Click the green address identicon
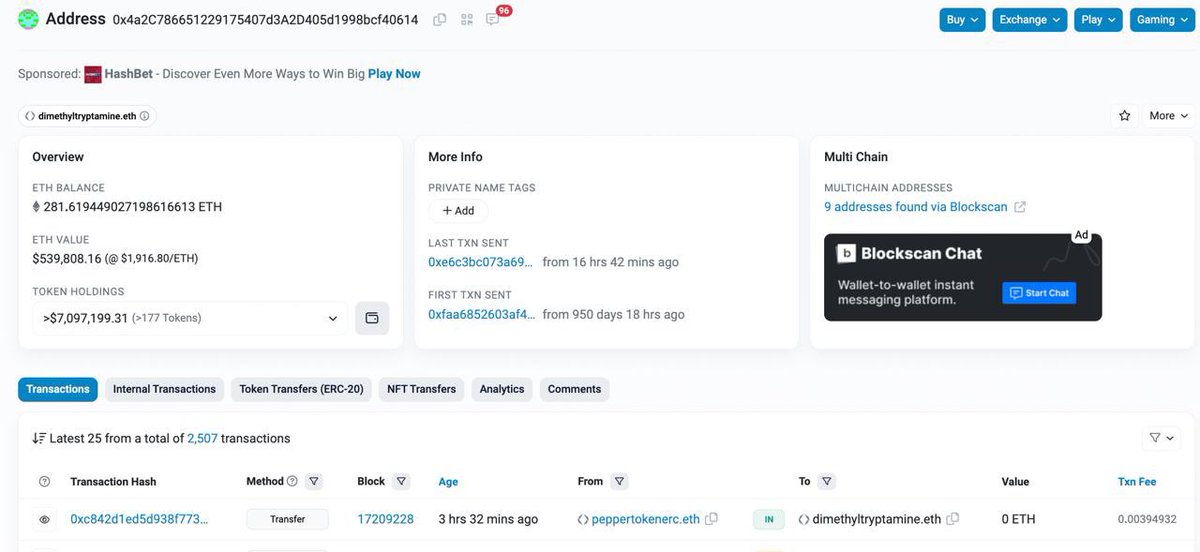 coord(28,19)
